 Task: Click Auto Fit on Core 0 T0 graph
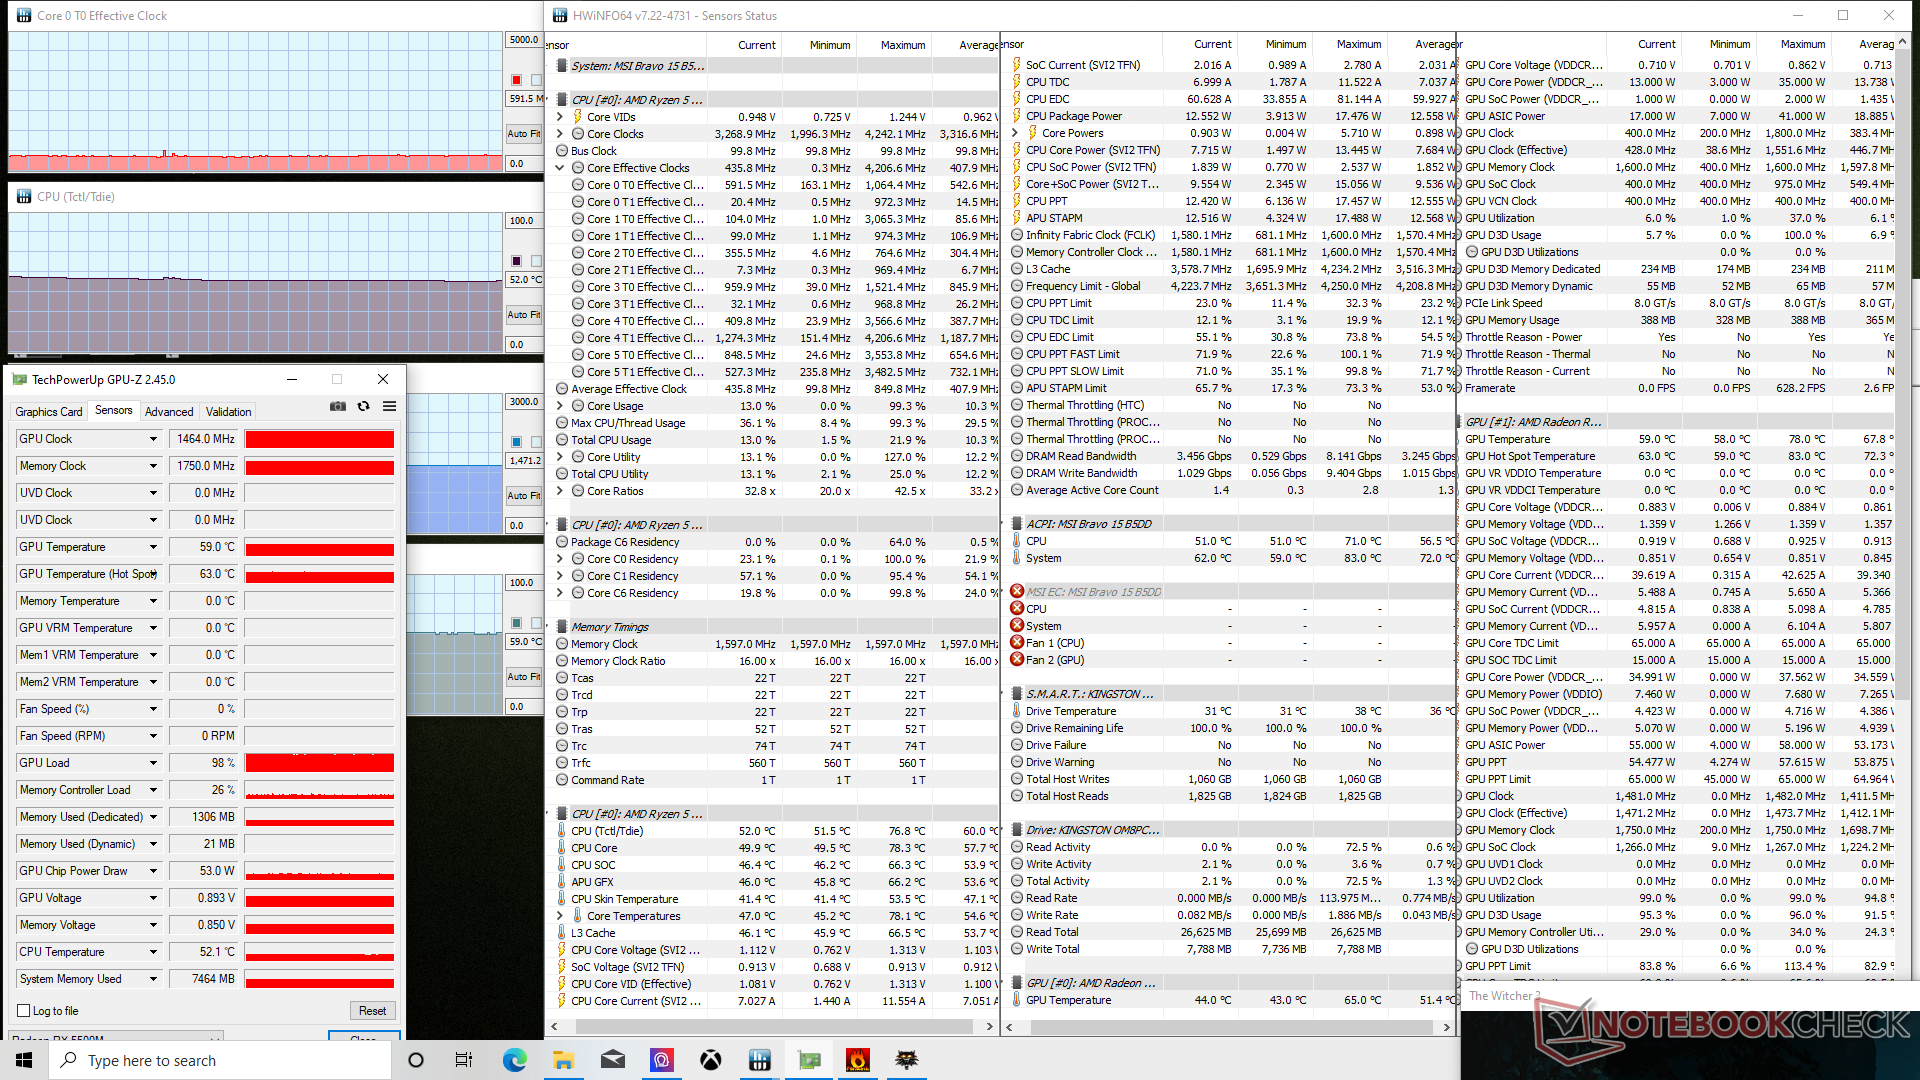click(x=524, y=133)
